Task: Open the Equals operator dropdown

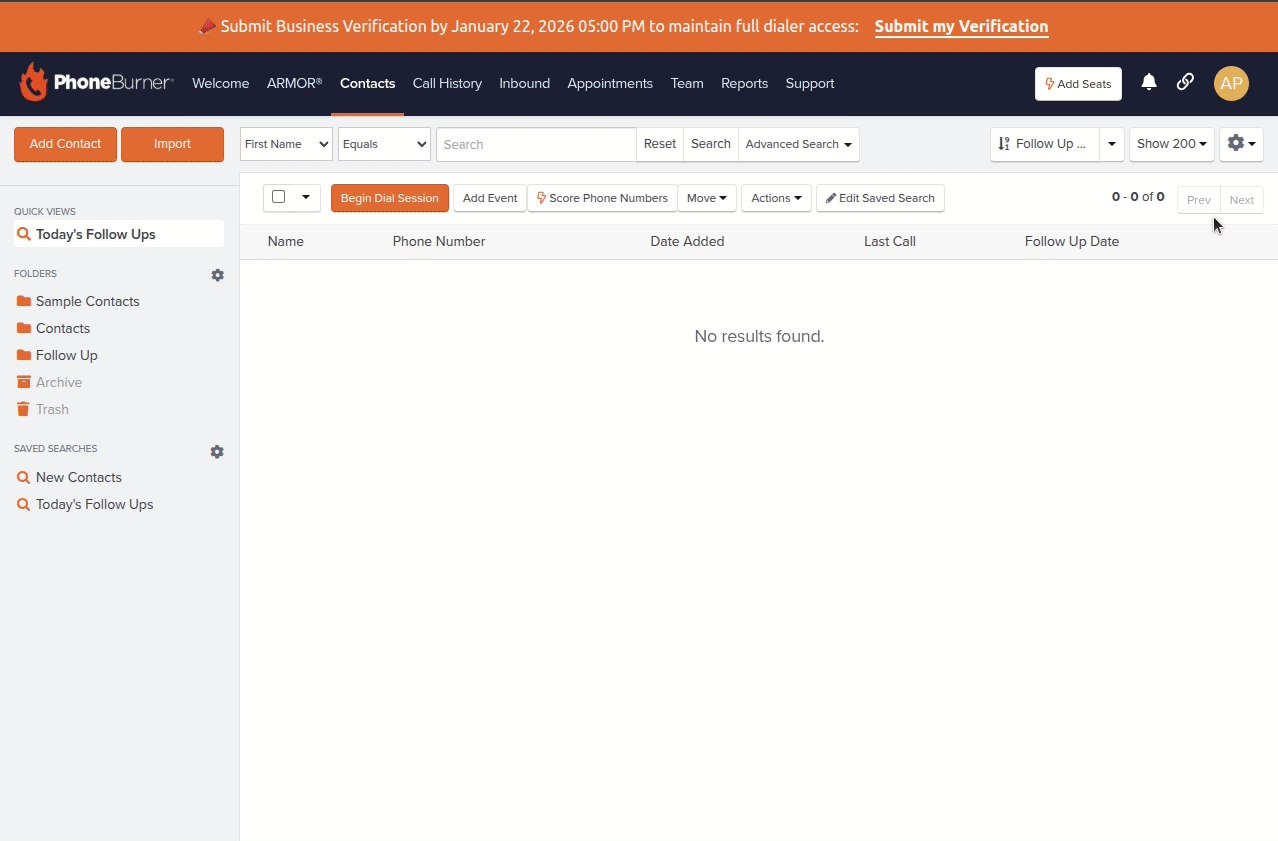Action: [384, 144]
